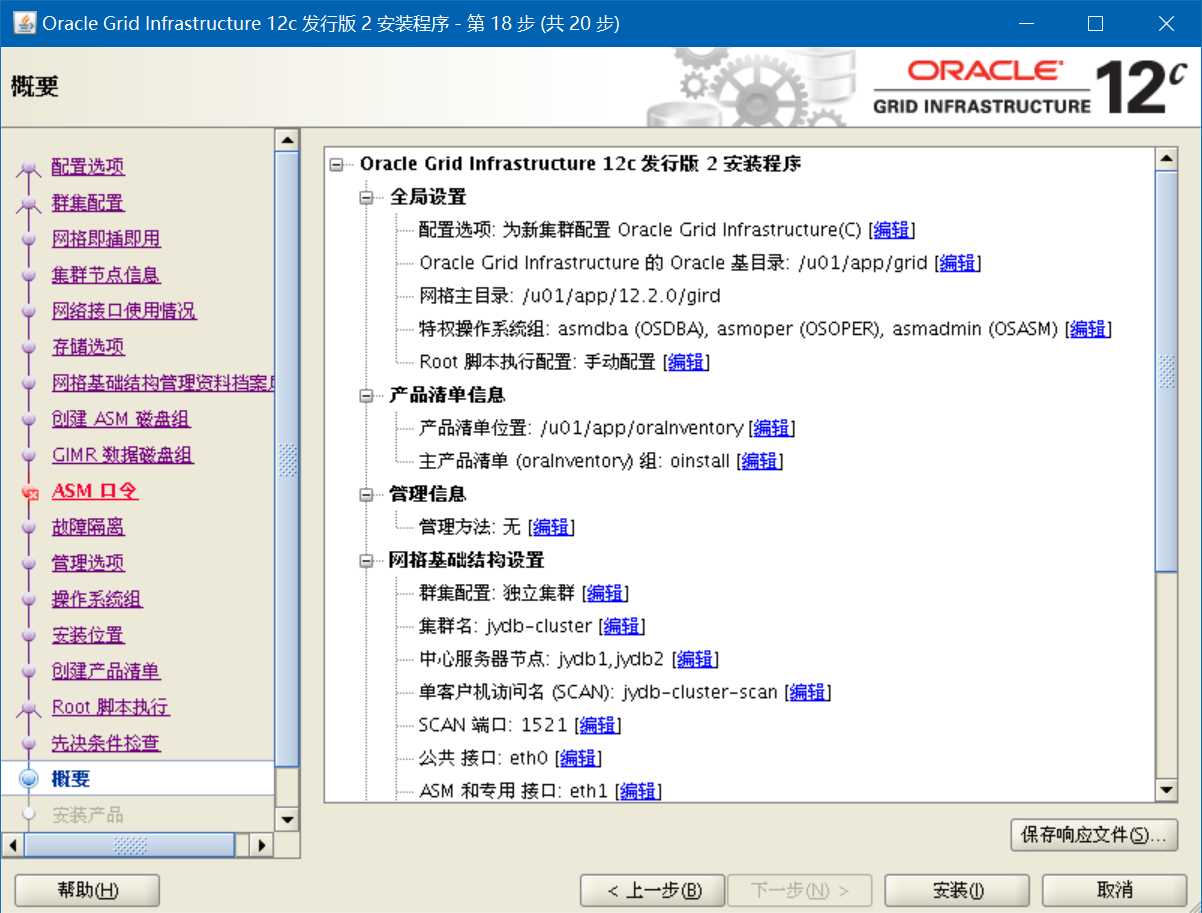Open the 创建 ASM 磁盘组 step
The height and width of the screenshot is (913, 1202).
(x=121, y=419)
